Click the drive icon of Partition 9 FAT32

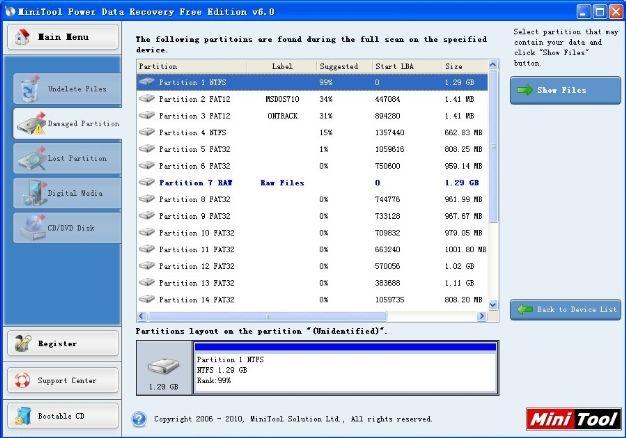point(147,216)
